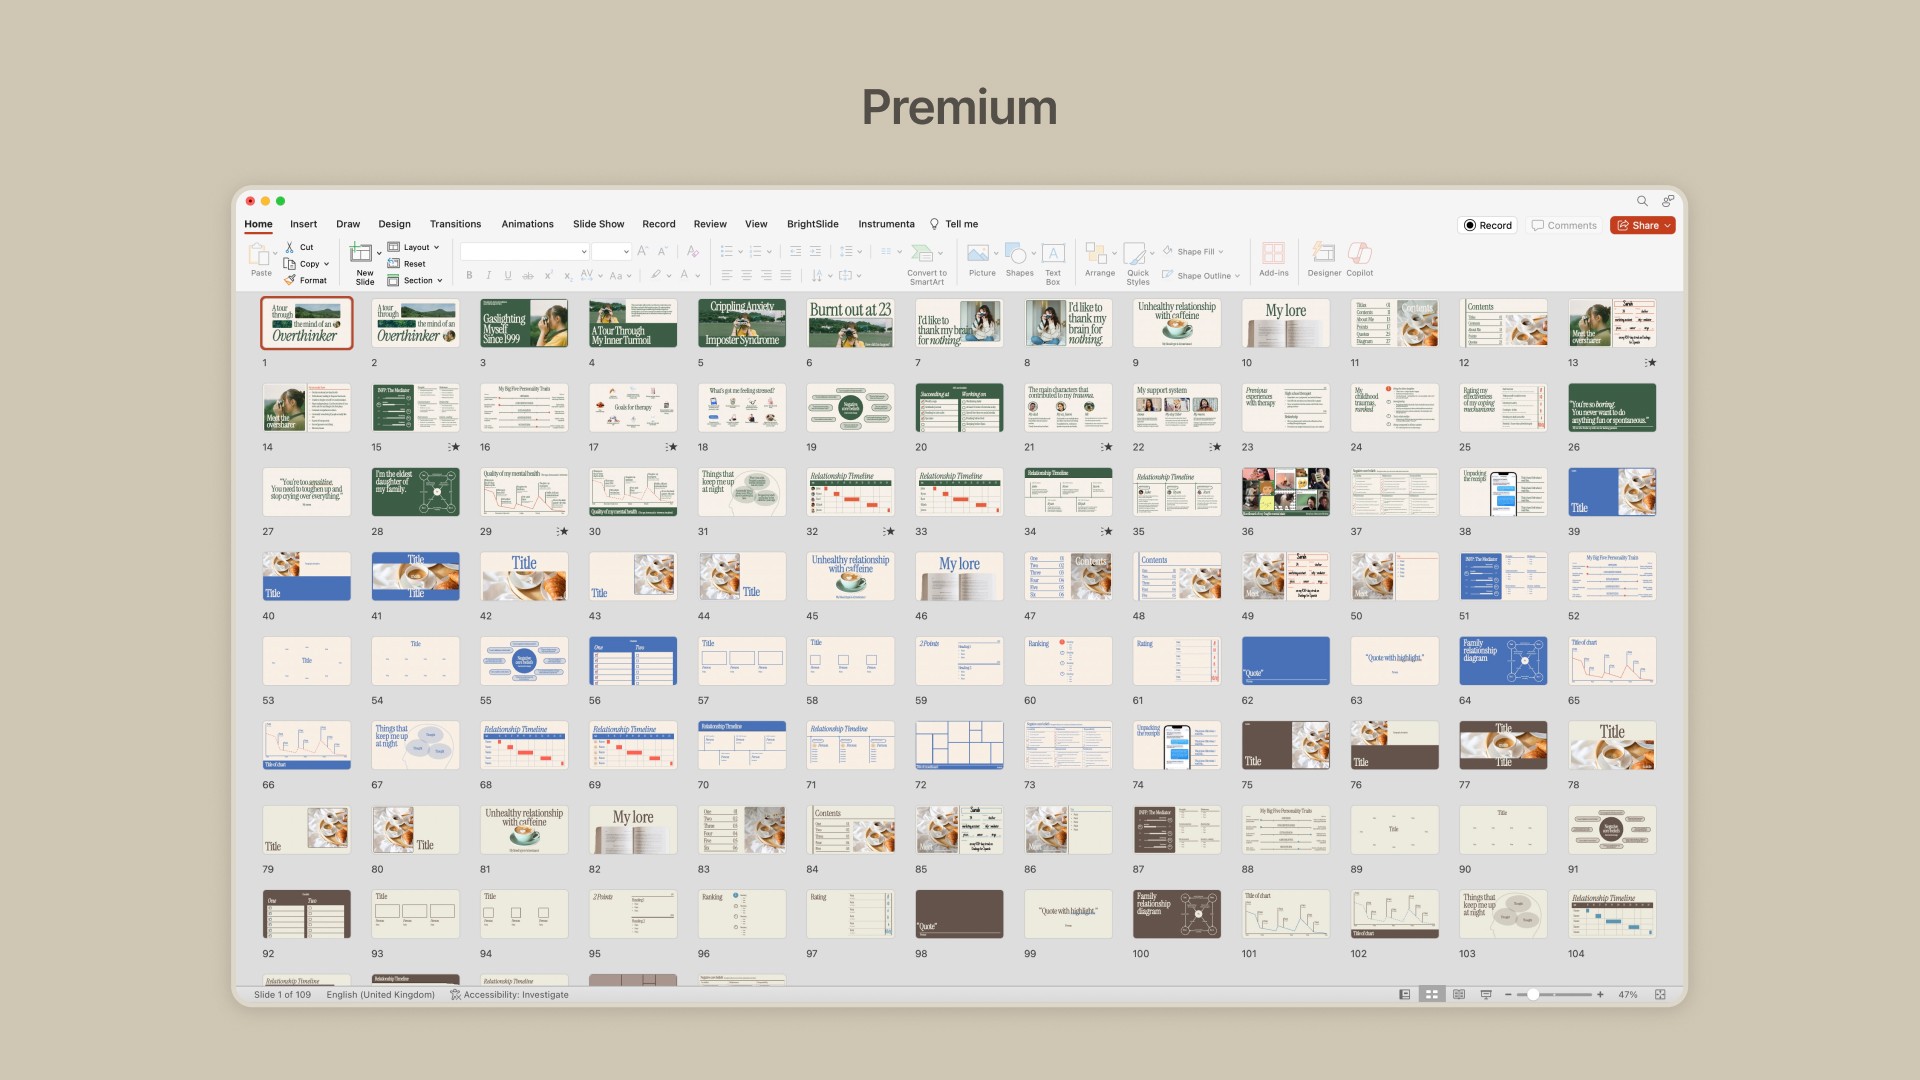This screenshot has width=1920, height=1080.
Task: Select the 'Burnt out at 23' slide thumbnail
Action: 850,323
